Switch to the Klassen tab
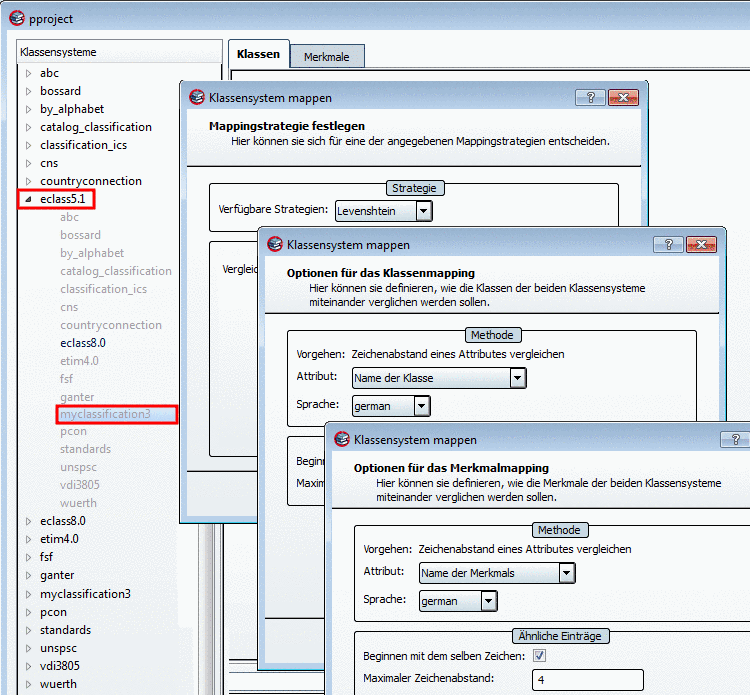The height and width of the screenshot is (695, 750). coord(258,54)
